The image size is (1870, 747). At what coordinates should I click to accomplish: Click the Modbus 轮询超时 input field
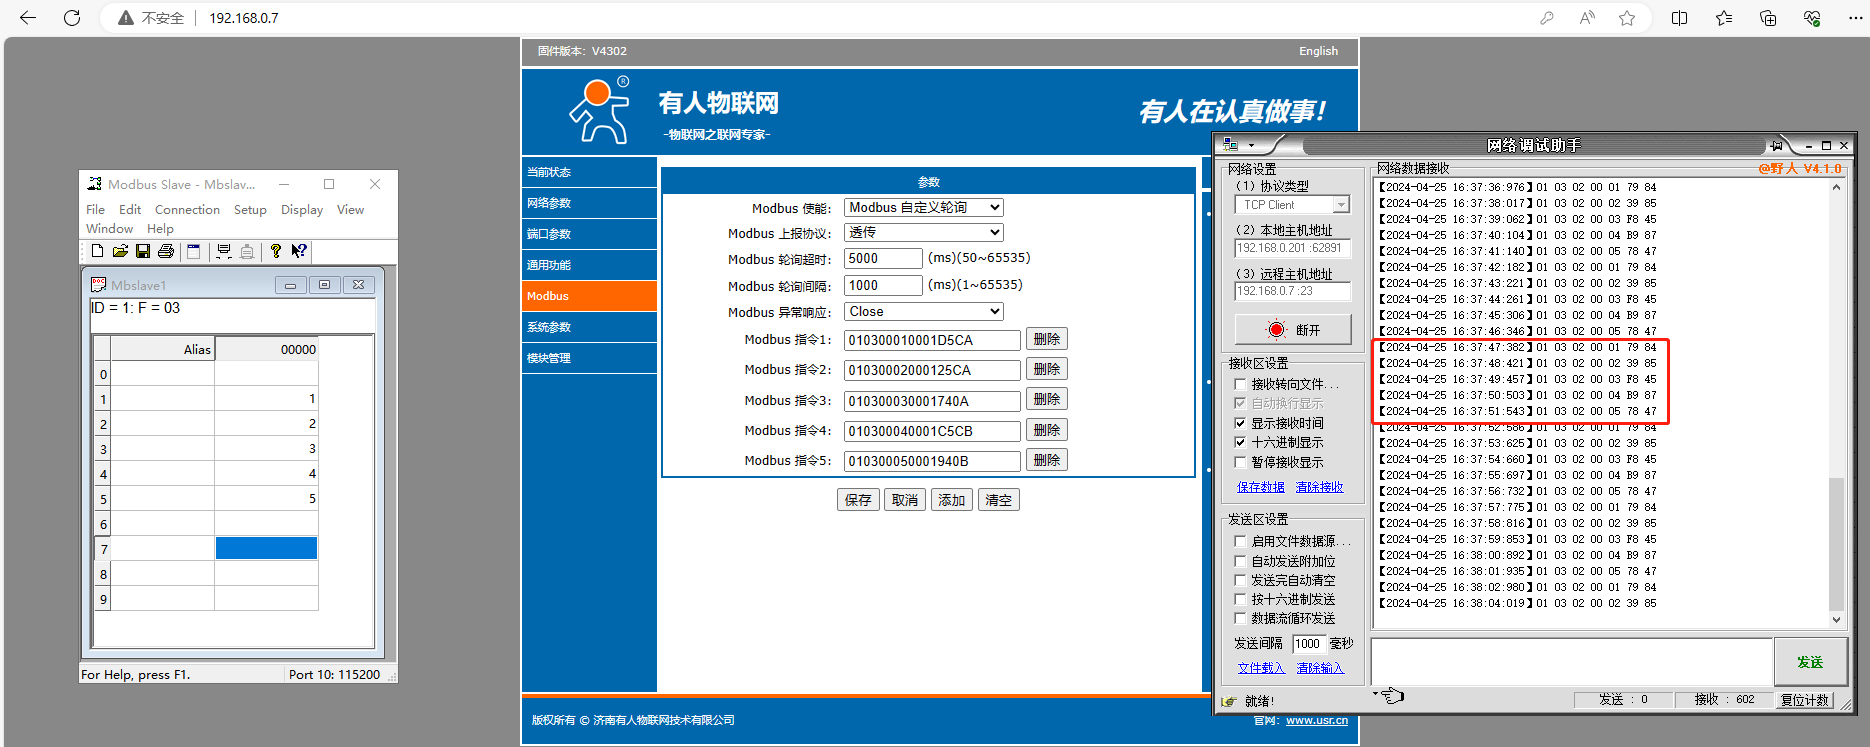click(883, 258)
